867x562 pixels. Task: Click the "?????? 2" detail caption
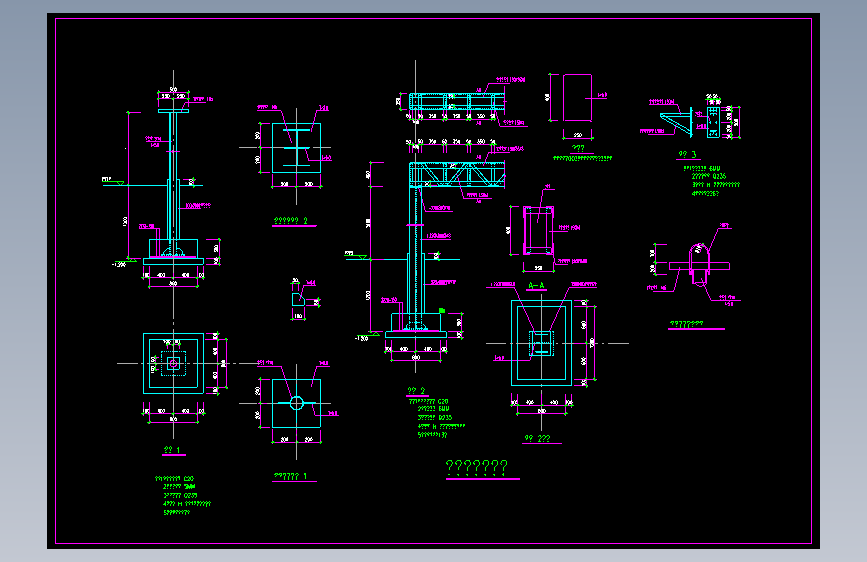pos(291,220)
